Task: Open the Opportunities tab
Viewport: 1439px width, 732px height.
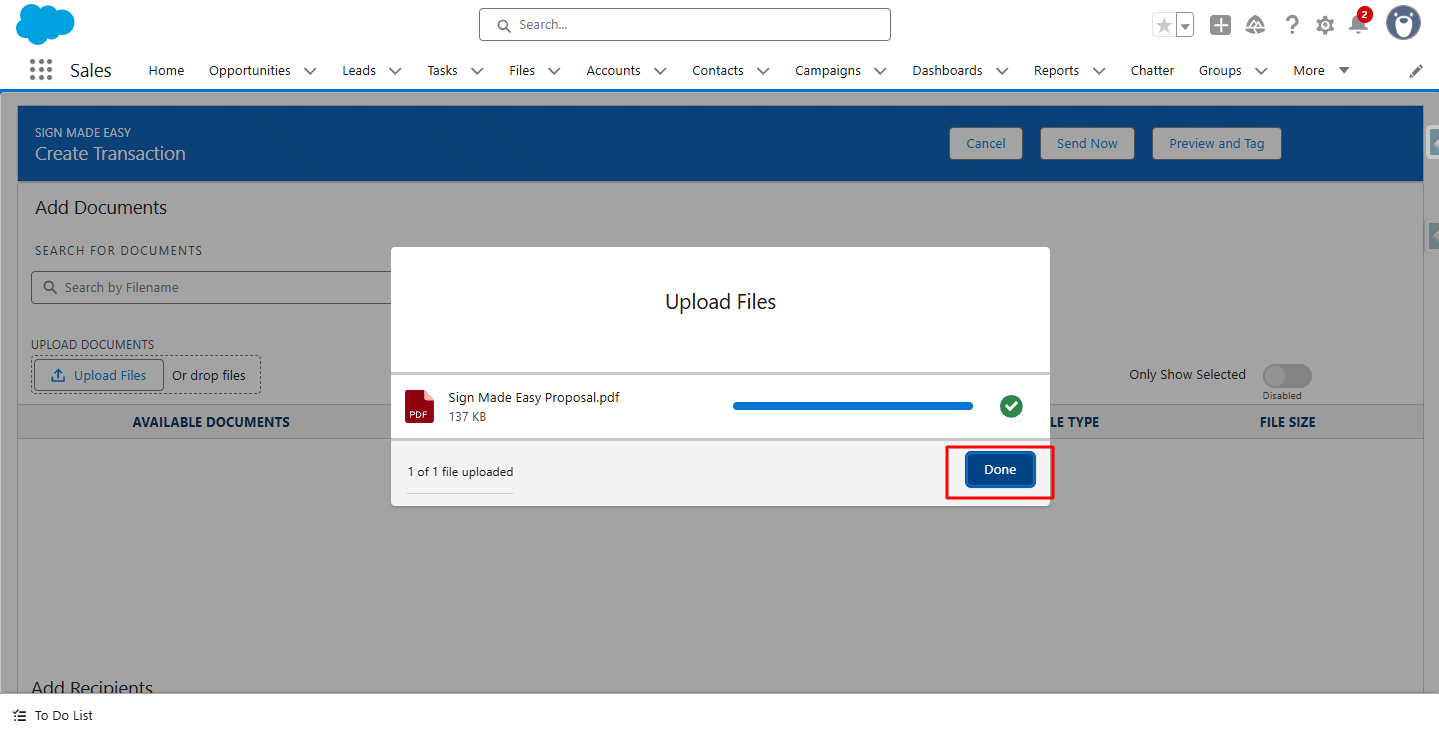Action: click(250, 71)
